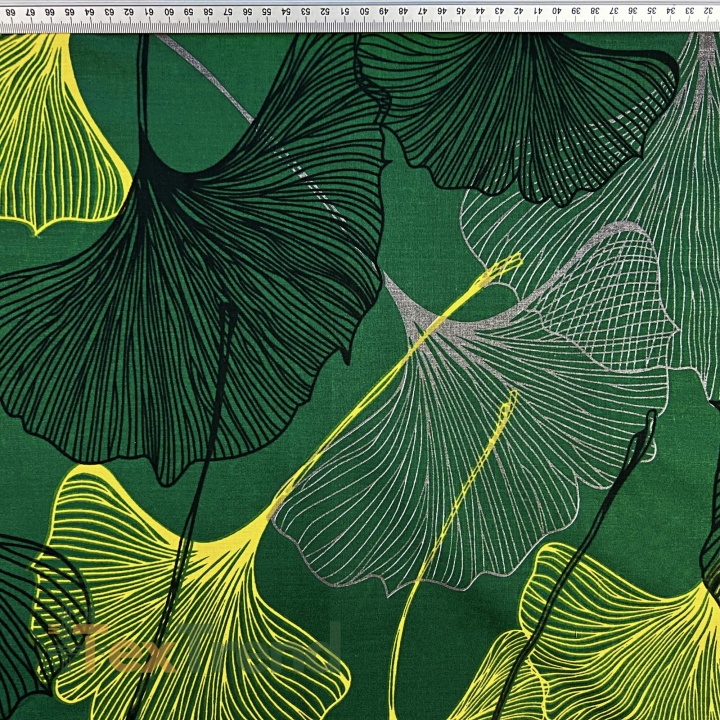
Task: Click the ruler number "60"
Action: [x=169, y=12]
